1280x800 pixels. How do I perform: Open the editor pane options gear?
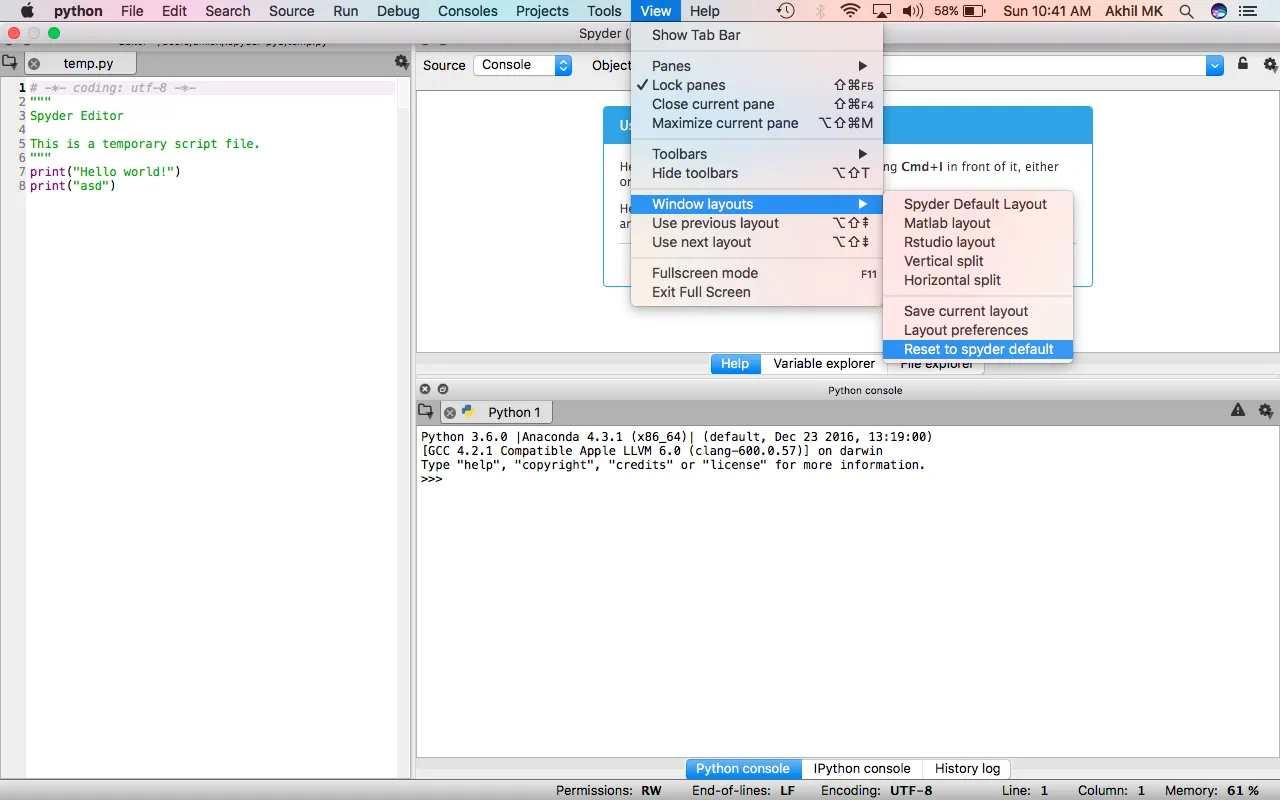402,62
